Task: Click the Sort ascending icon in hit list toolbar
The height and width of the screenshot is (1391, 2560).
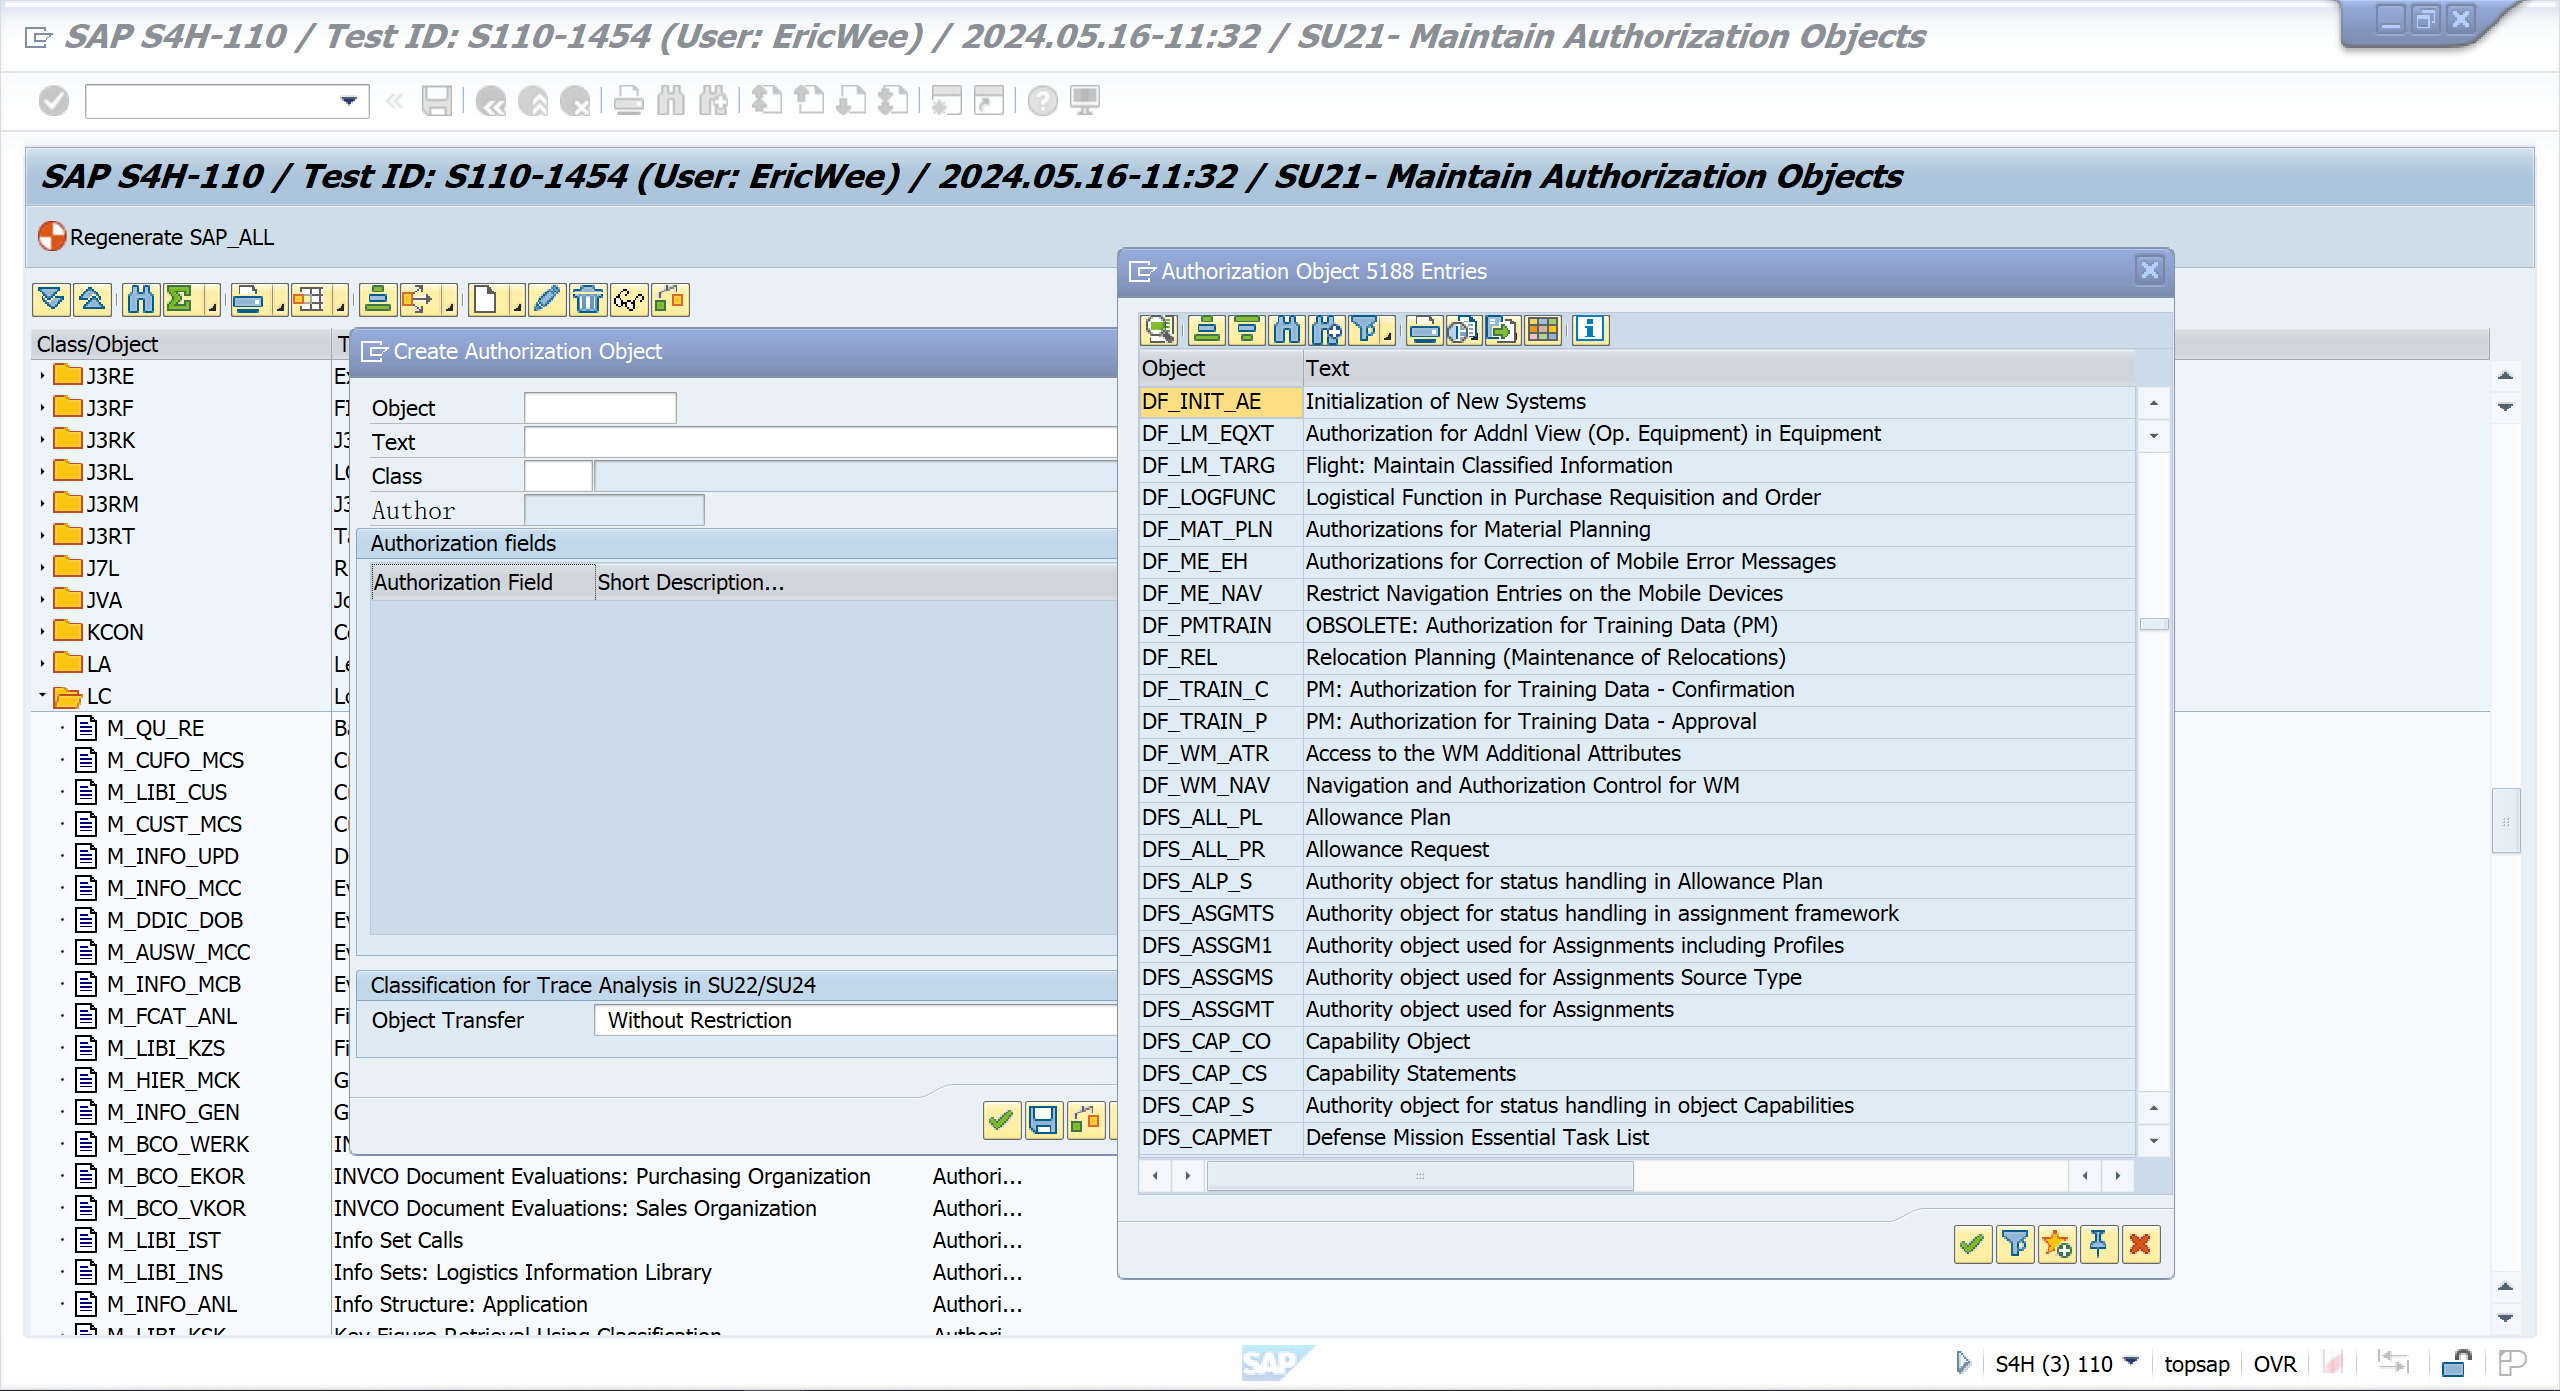Action: [x=1206, y=329]
